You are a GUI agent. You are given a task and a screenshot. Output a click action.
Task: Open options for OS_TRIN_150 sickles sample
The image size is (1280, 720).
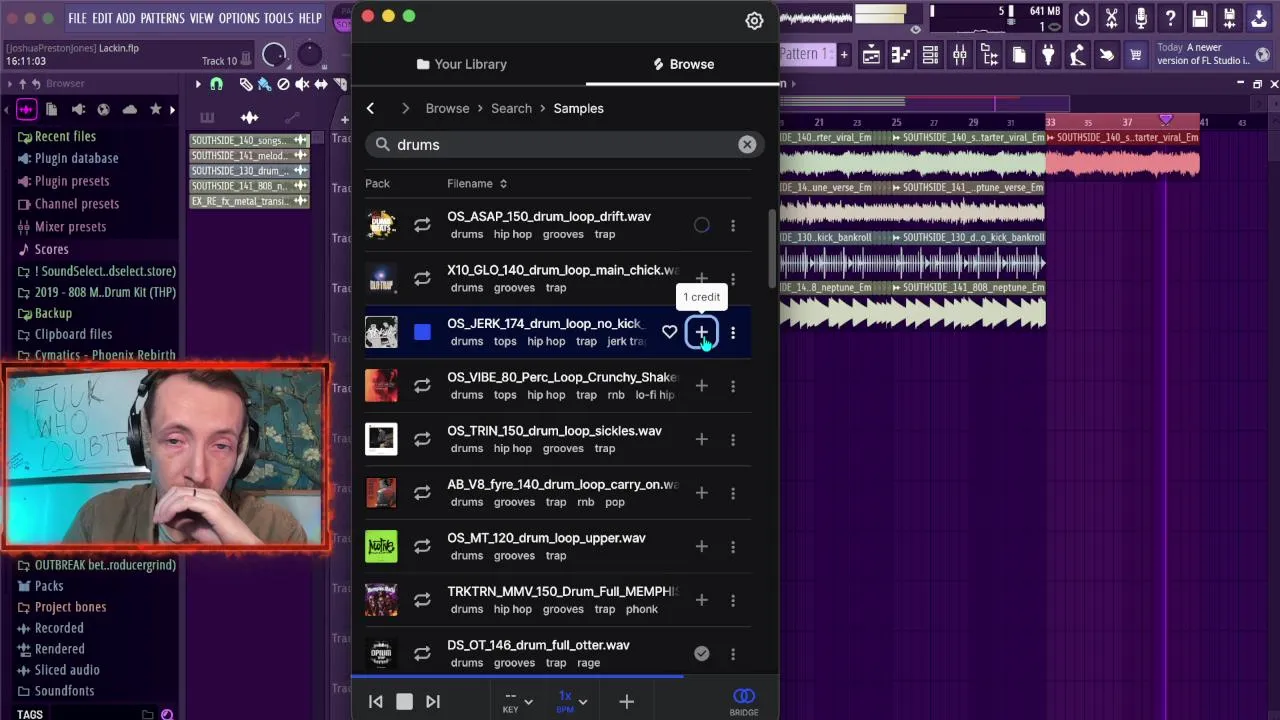tap(733, 439)
